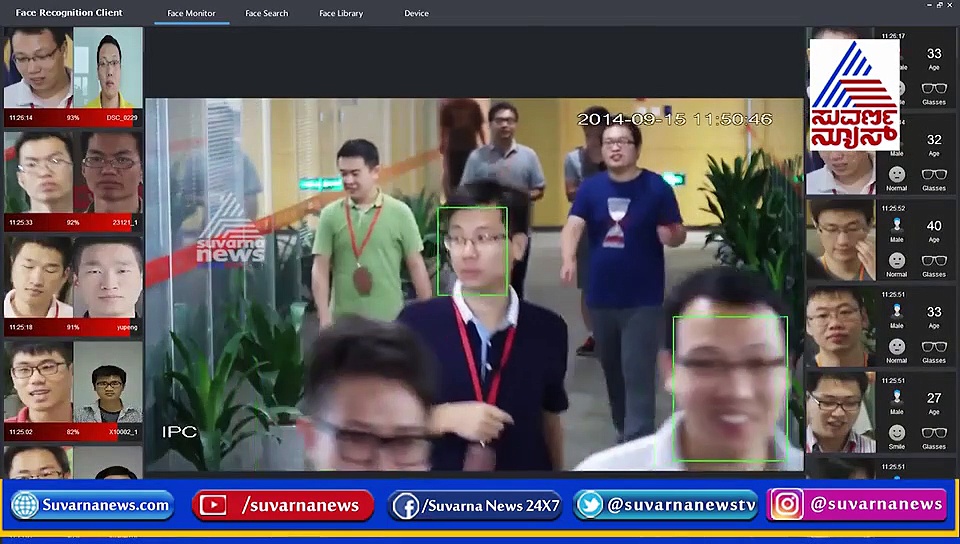Select the face snapshot of the Age 27 record
Image resolution: width=960 pixels, height=544 pixels.
[x=841, y=412]
